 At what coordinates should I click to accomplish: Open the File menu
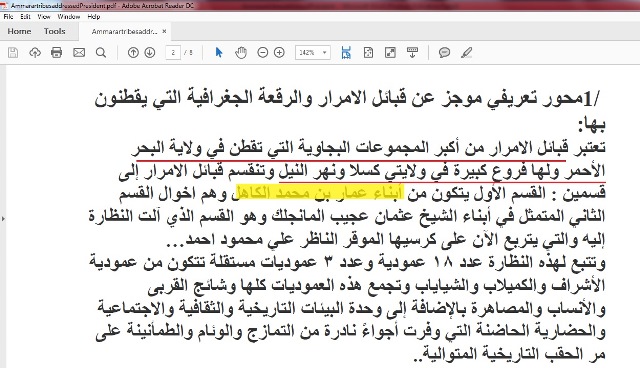coord(9,17)
